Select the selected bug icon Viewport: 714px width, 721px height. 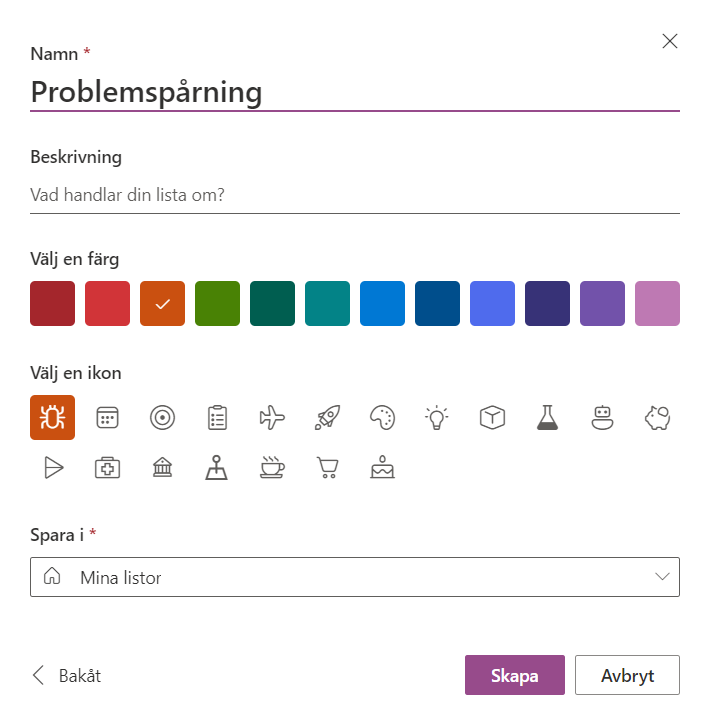[x=52, y=418]
